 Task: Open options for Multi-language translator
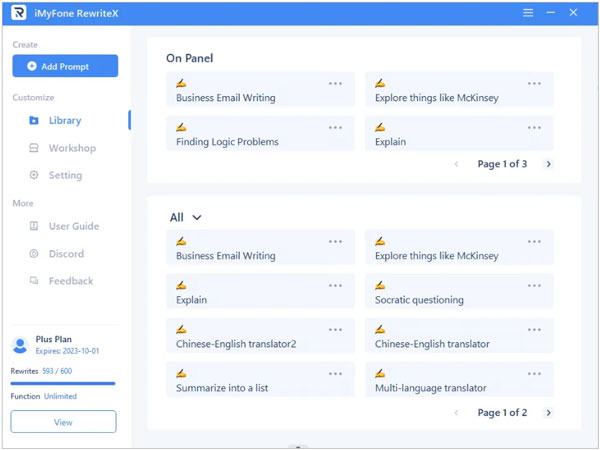pyautogui.click(x=534, y=373)
